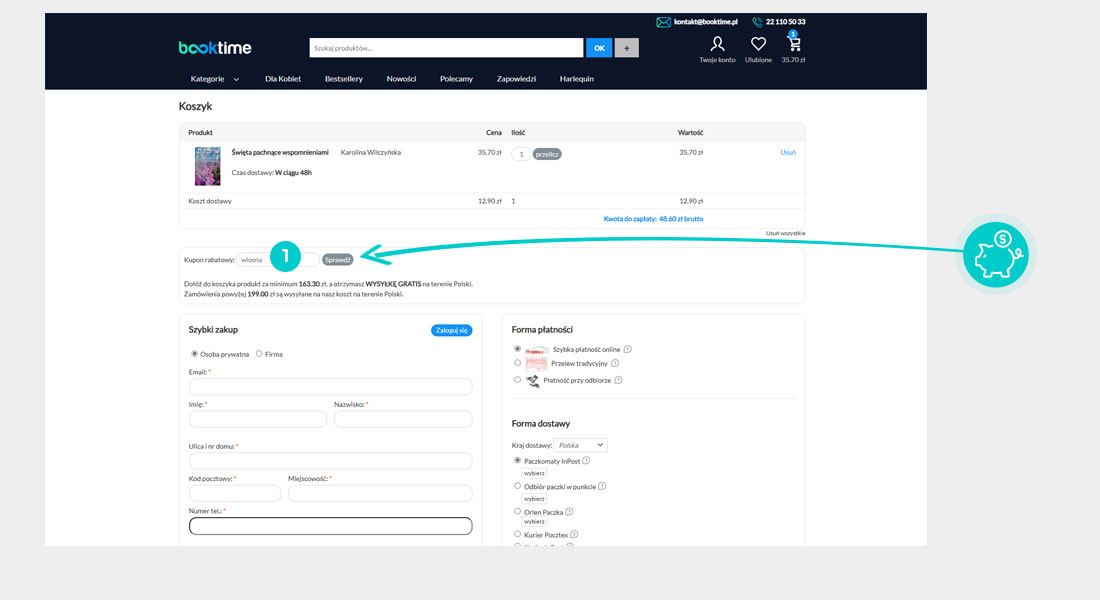The width and height of the screenshot is (1100, 600).
Task: Focus the quantity field for the book
Action: tap(521, 154)
